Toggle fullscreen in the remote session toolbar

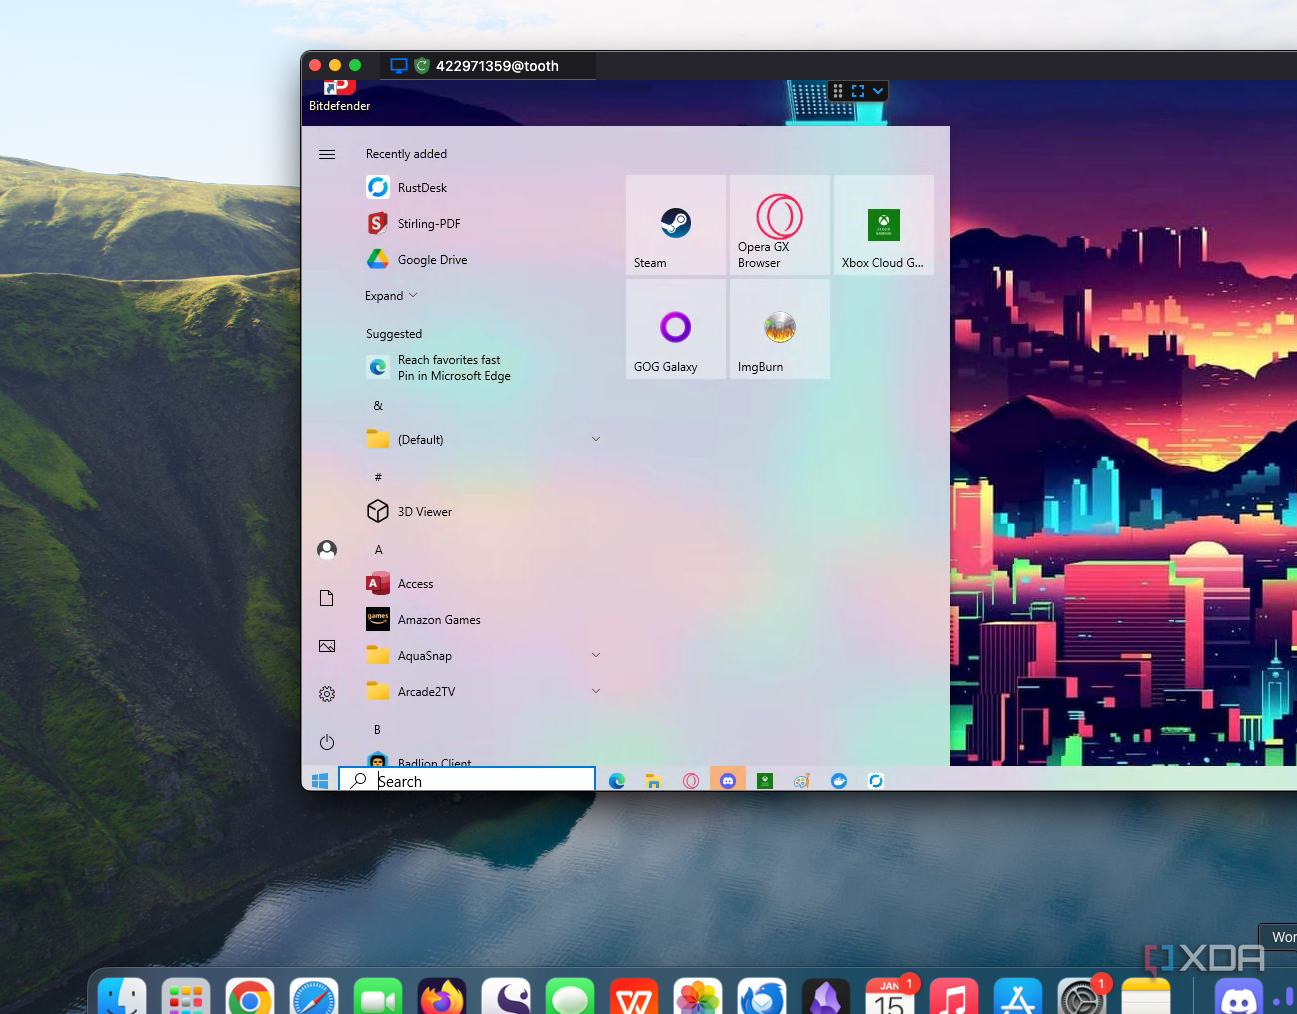click(x=858, y=91)
